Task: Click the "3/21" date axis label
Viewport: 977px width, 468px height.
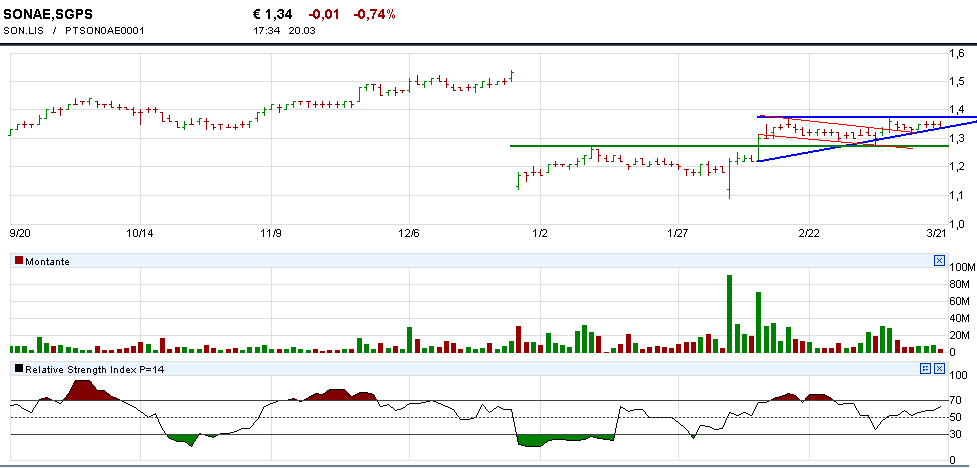Action: [x=936, y=233]
